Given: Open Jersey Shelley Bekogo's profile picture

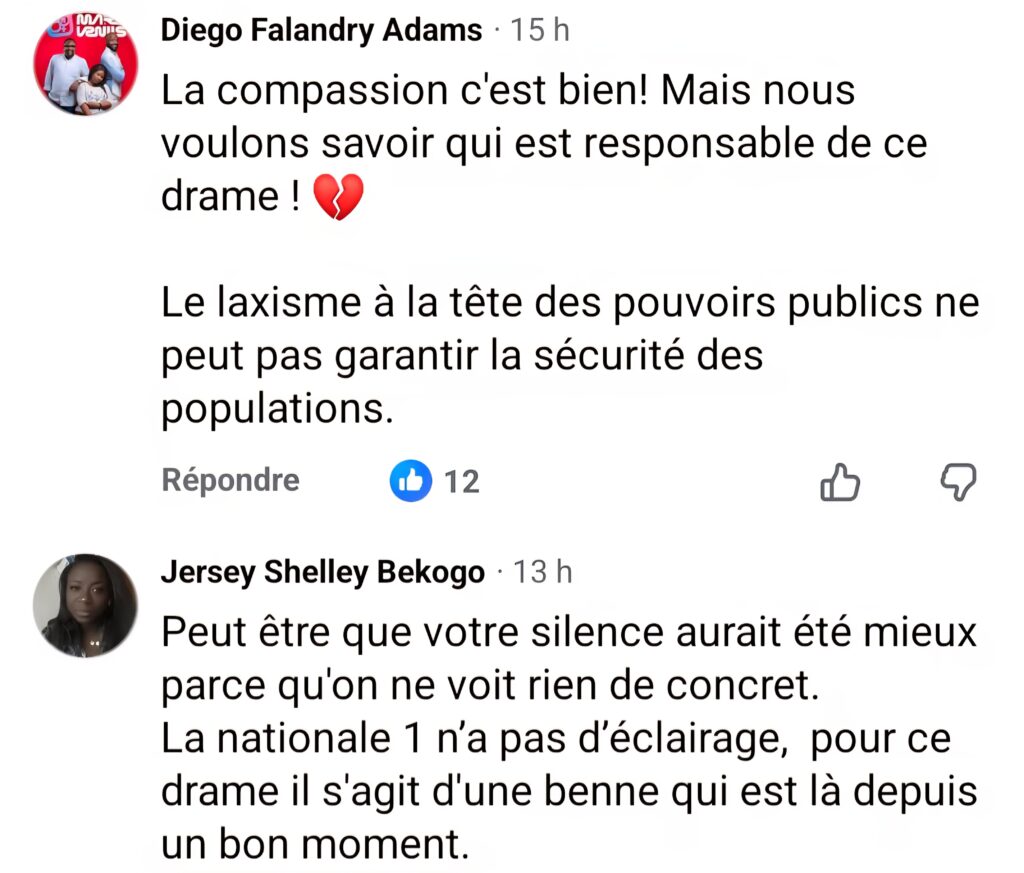Looking at the screenshot, I should (85, 604).
